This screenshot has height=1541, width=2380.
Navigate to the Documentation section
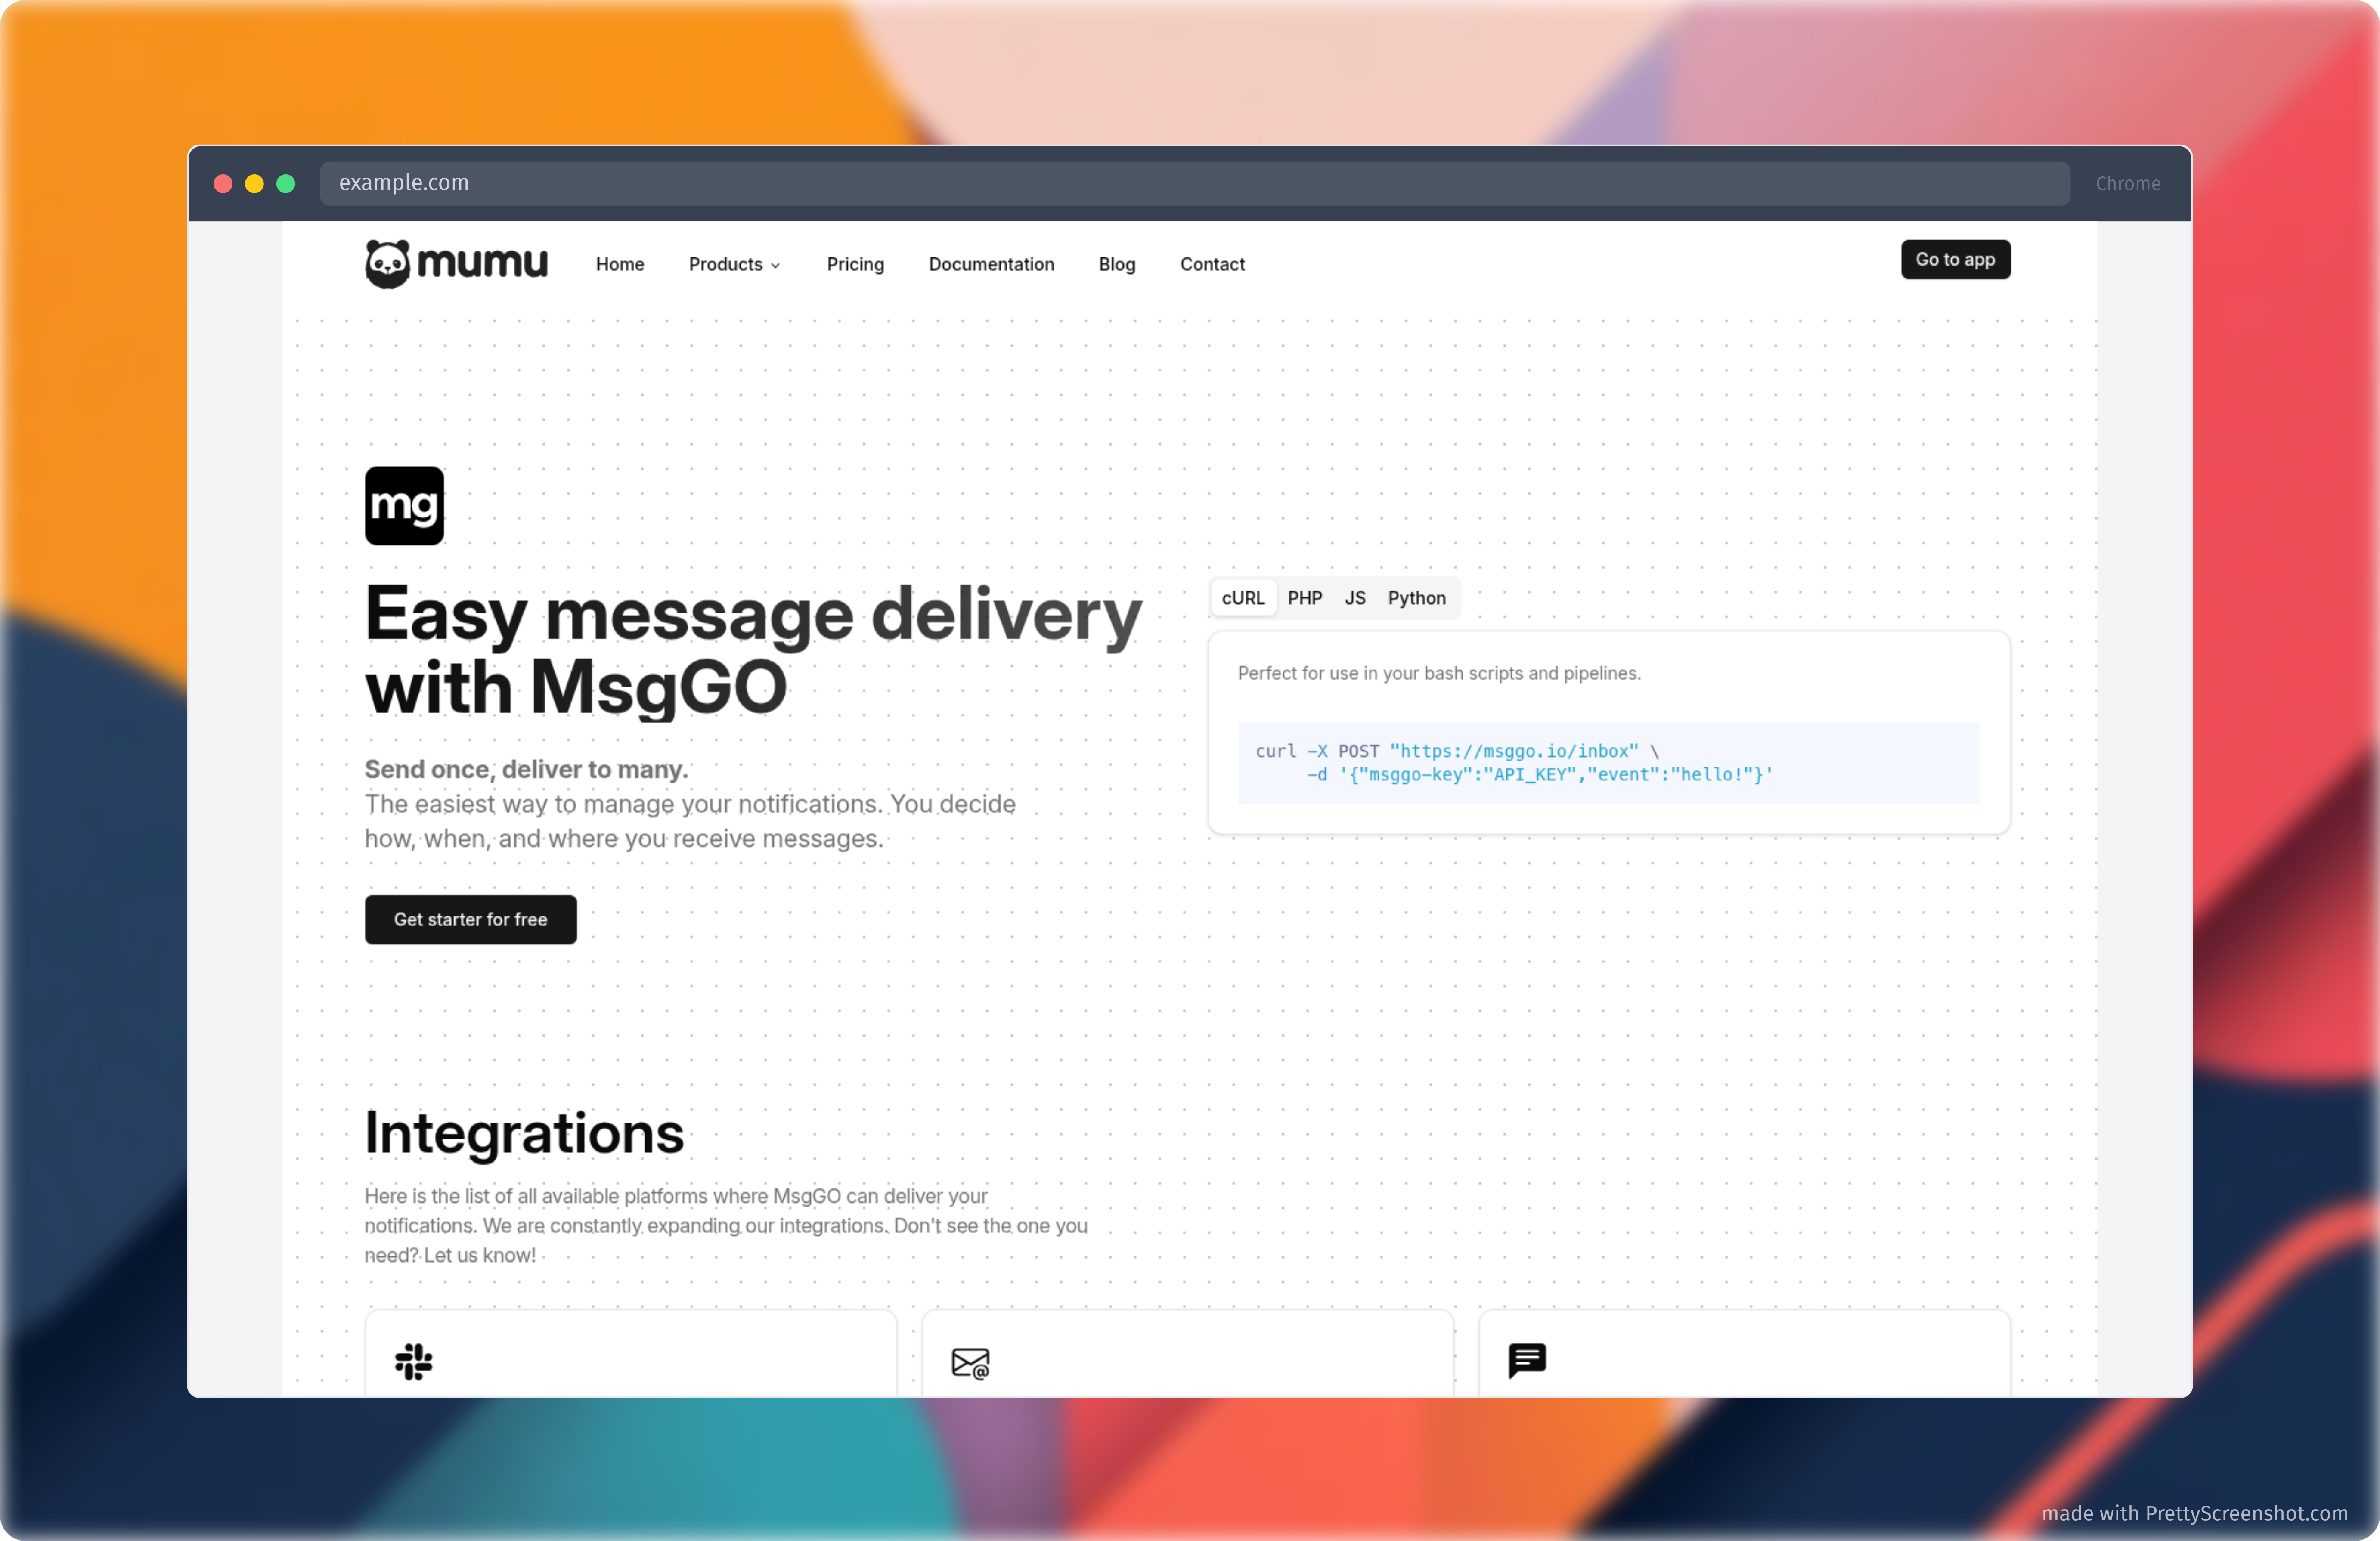coord(991,264)
